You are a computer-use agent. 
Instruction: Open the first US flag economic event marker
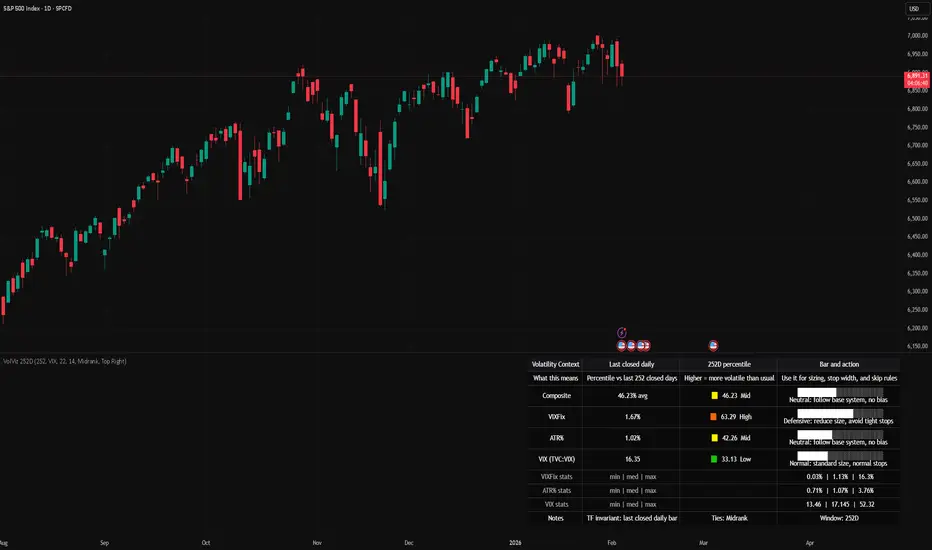coord(622,345)
